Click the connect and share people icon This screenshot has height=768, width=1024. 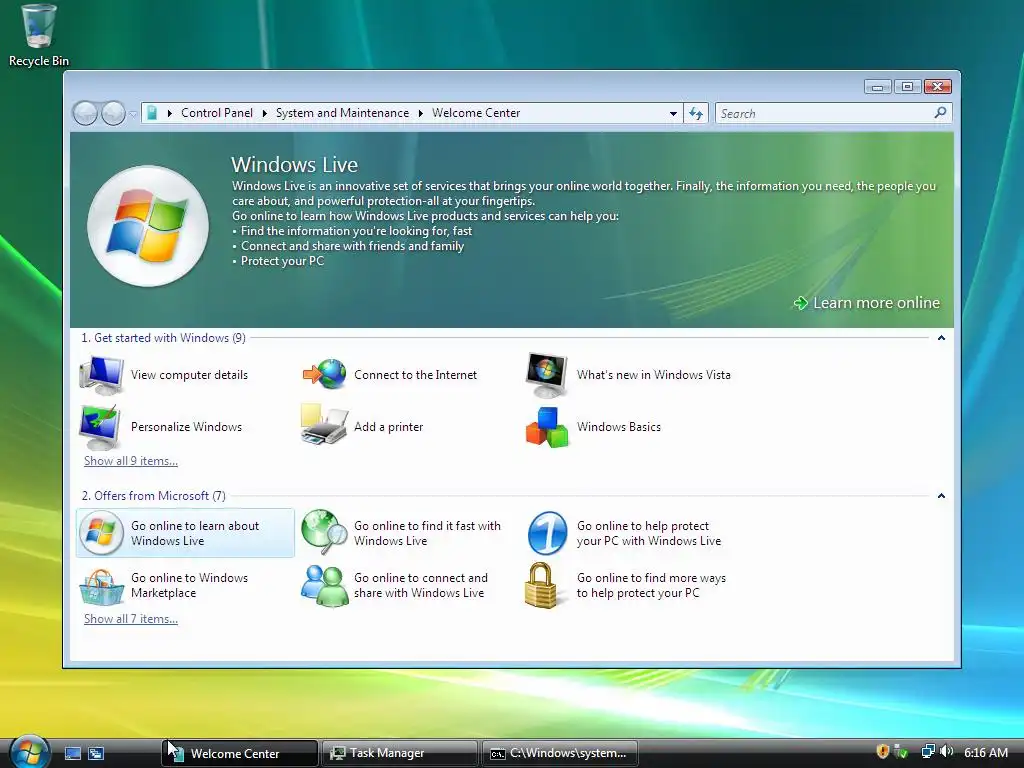tap(325, 585)
